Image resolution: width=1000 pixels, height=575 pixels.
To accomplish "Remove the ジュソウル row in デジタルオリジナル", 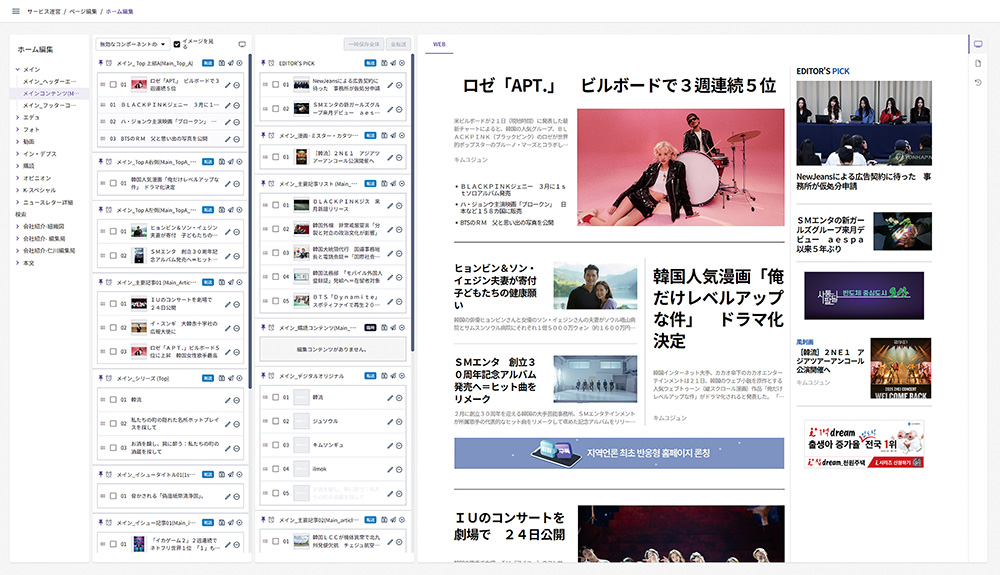I will click(x=399, y=422).
